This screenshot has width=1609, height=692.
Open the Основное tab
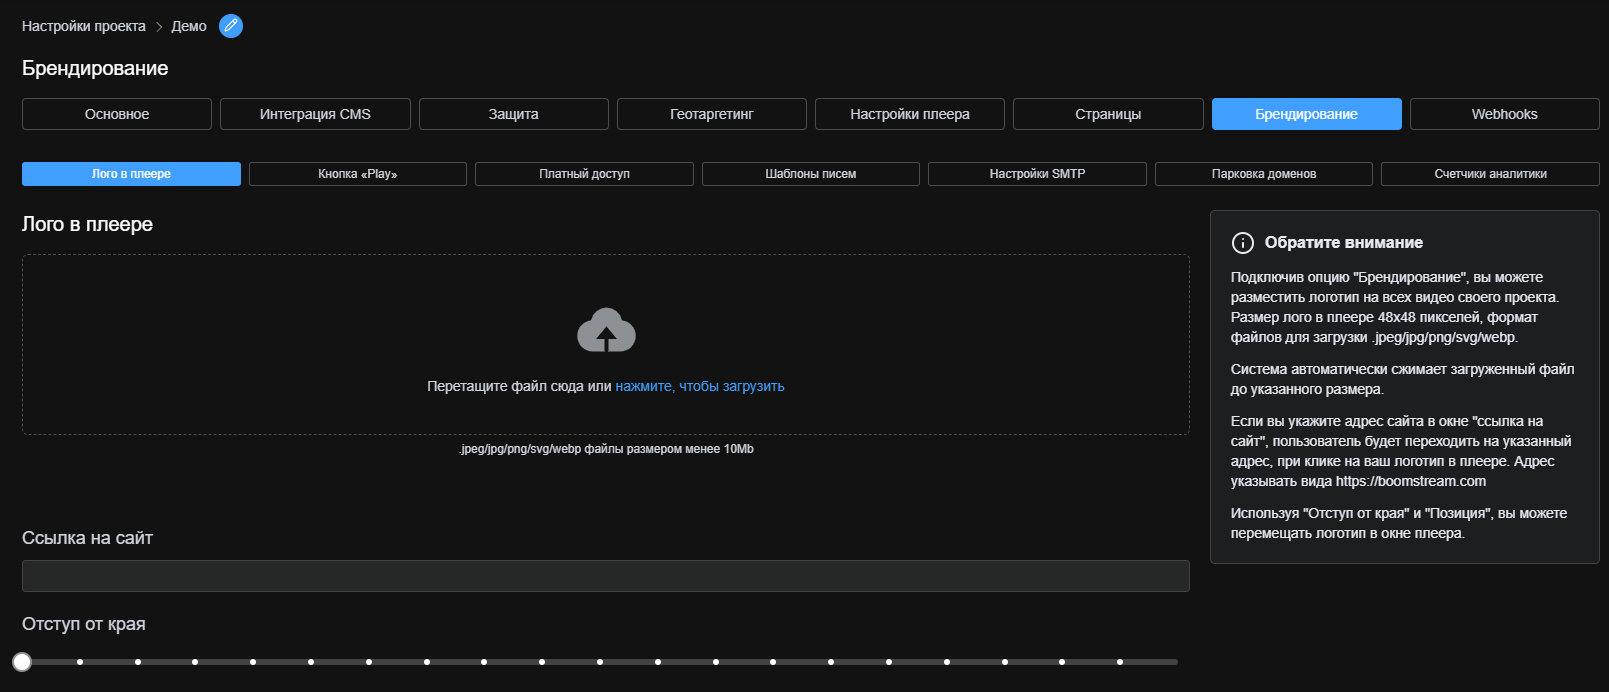click(117, 114)
